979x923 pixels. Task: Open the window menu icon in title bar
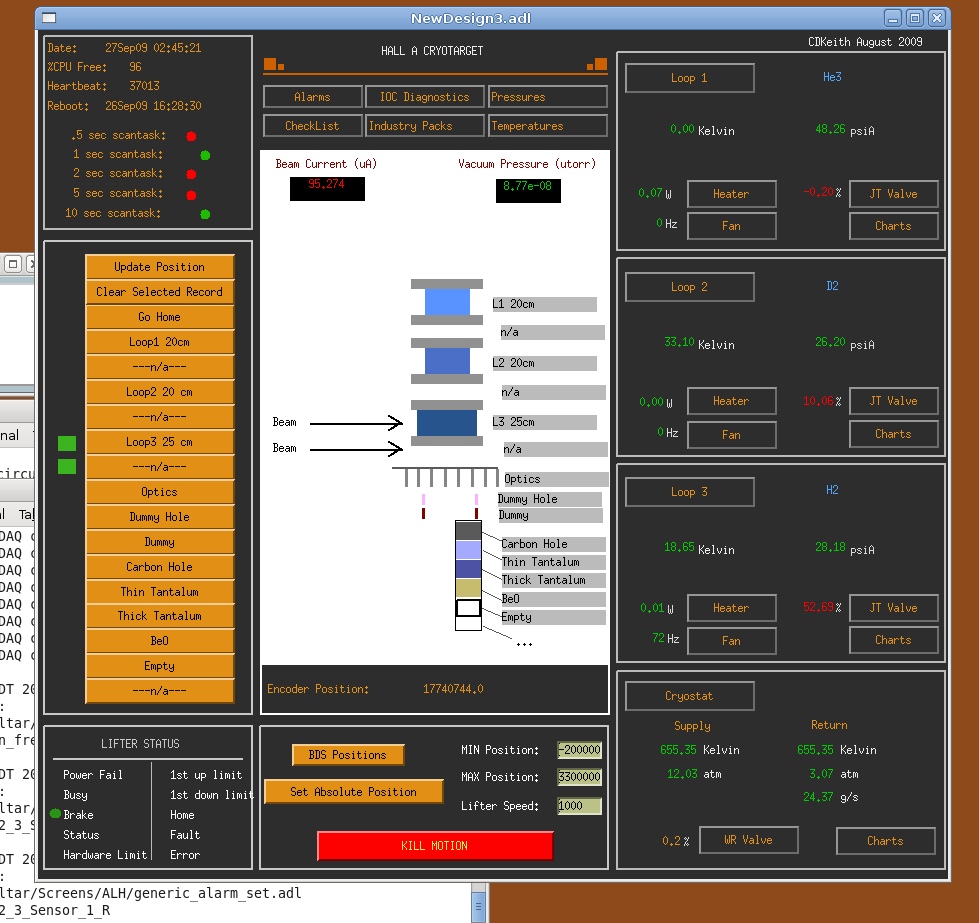49,18
